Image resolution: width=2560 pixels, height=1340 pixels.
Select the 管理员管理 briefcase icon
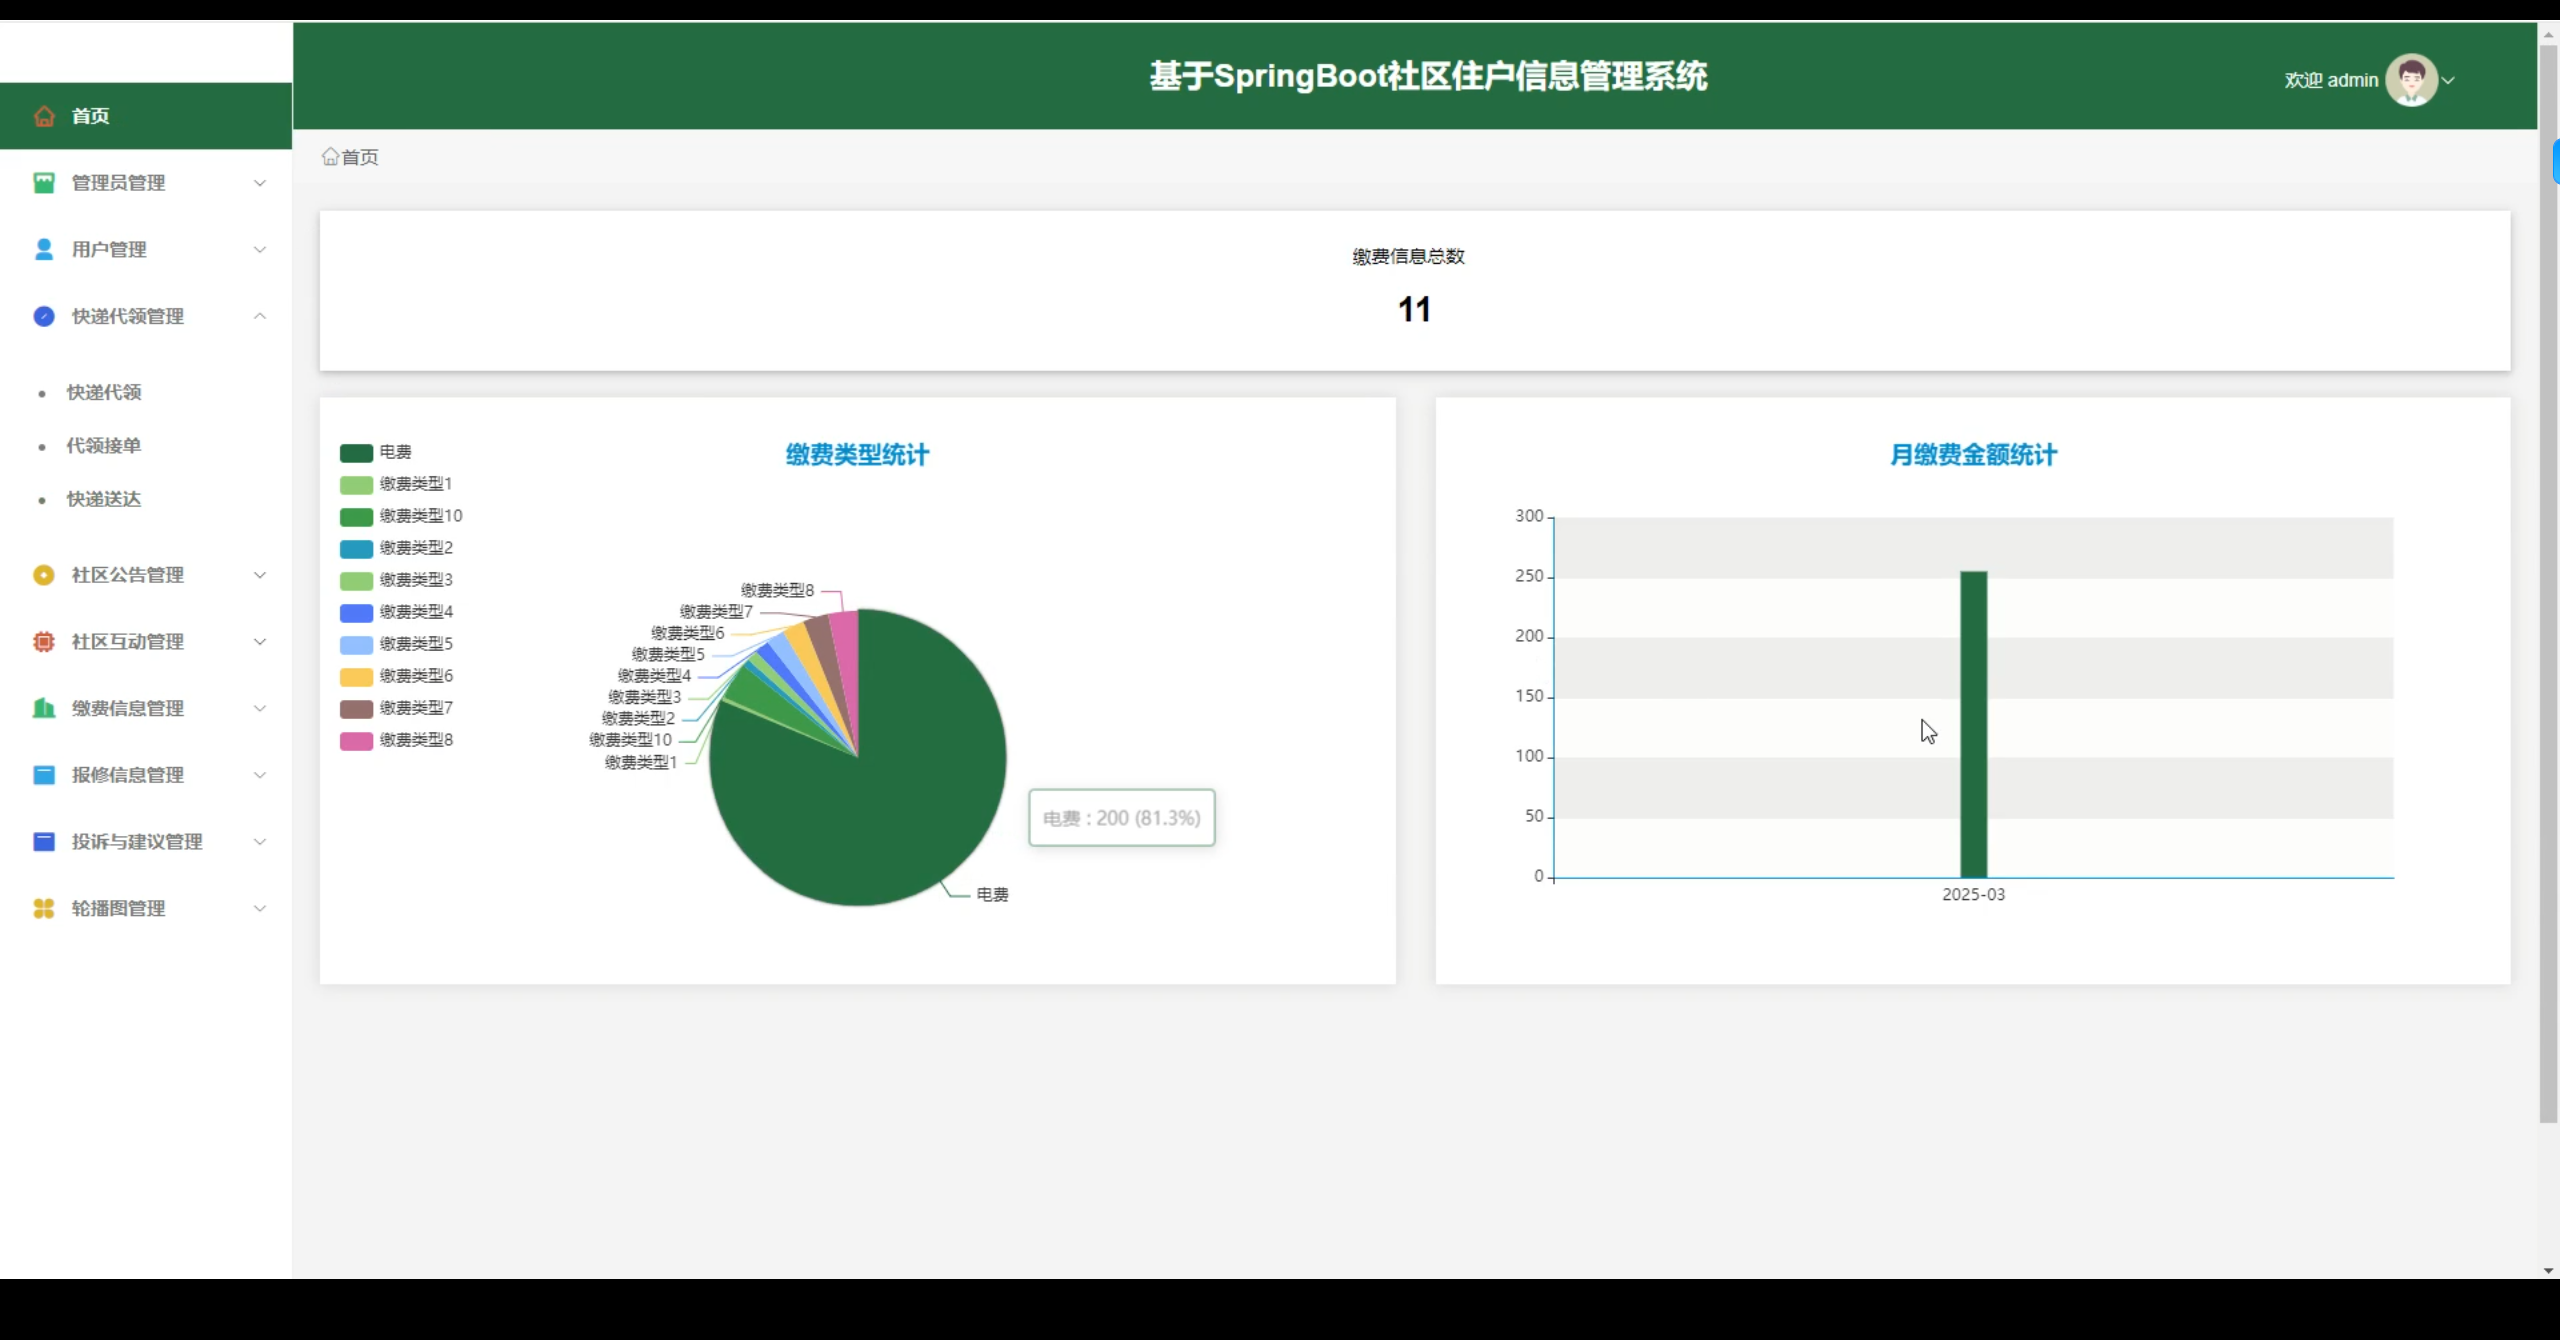click(x=43, y=182)
